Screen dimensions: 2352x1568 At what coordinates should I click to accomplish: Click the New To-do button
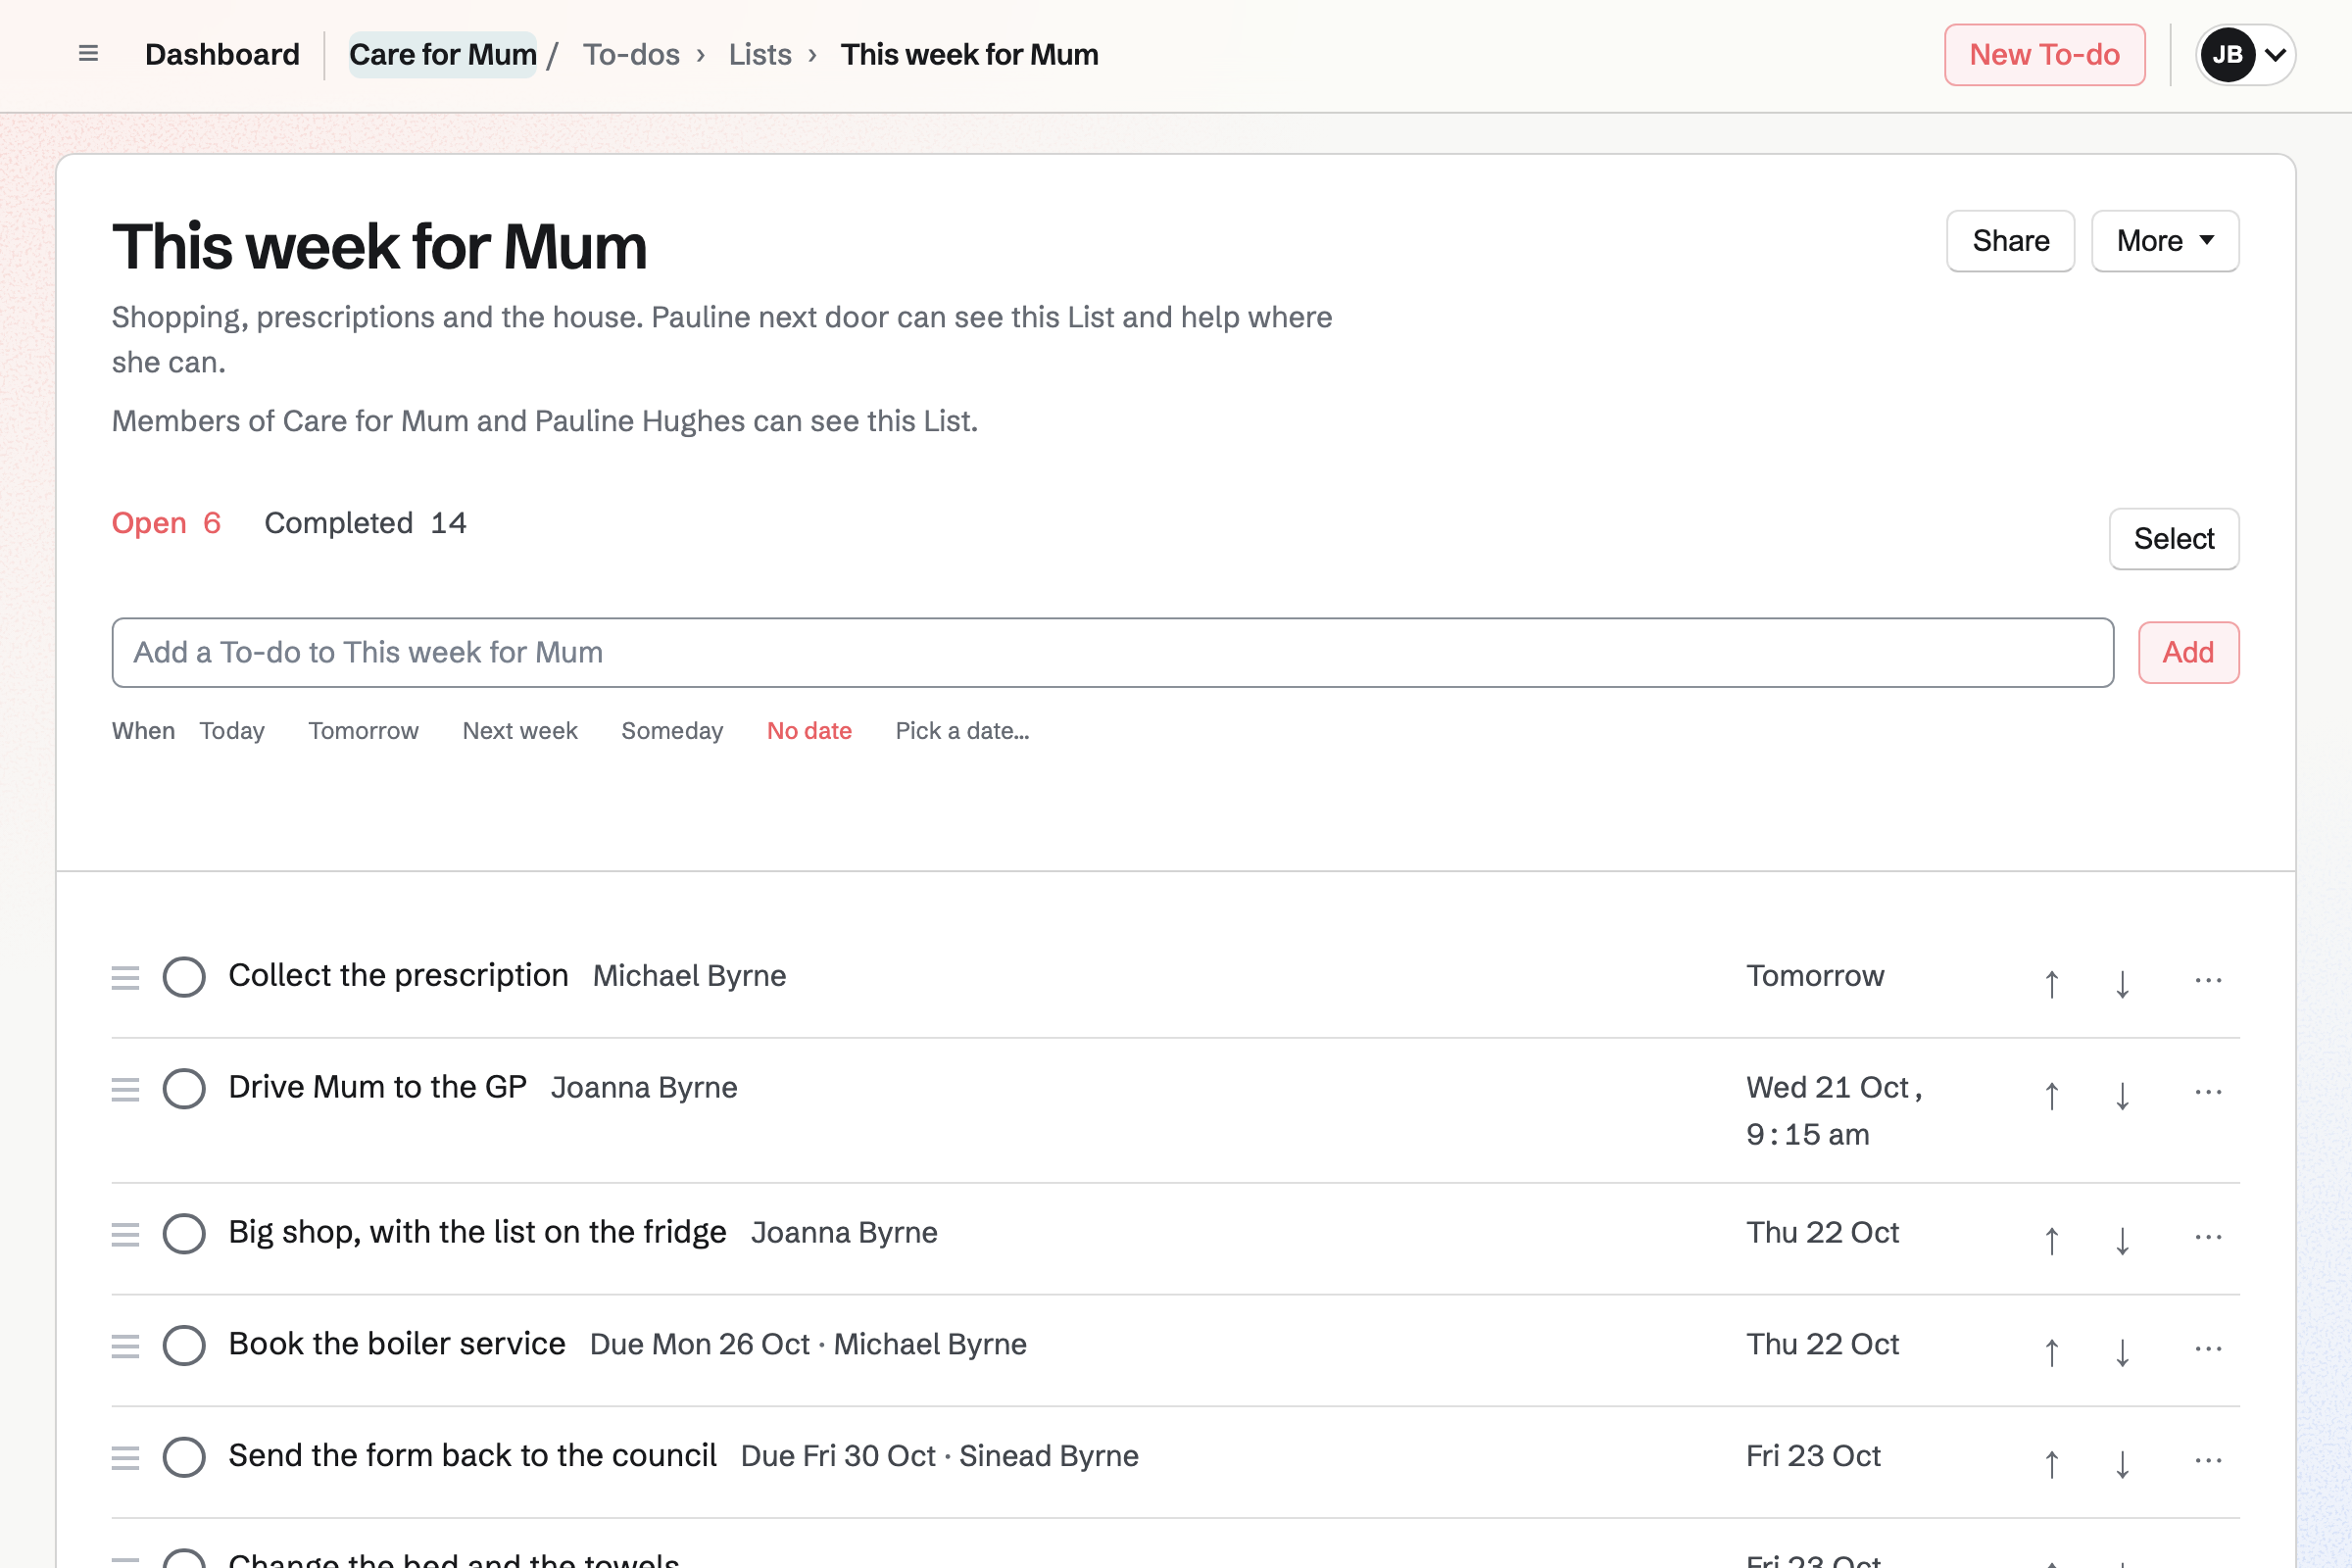(x=2044, y=55)
